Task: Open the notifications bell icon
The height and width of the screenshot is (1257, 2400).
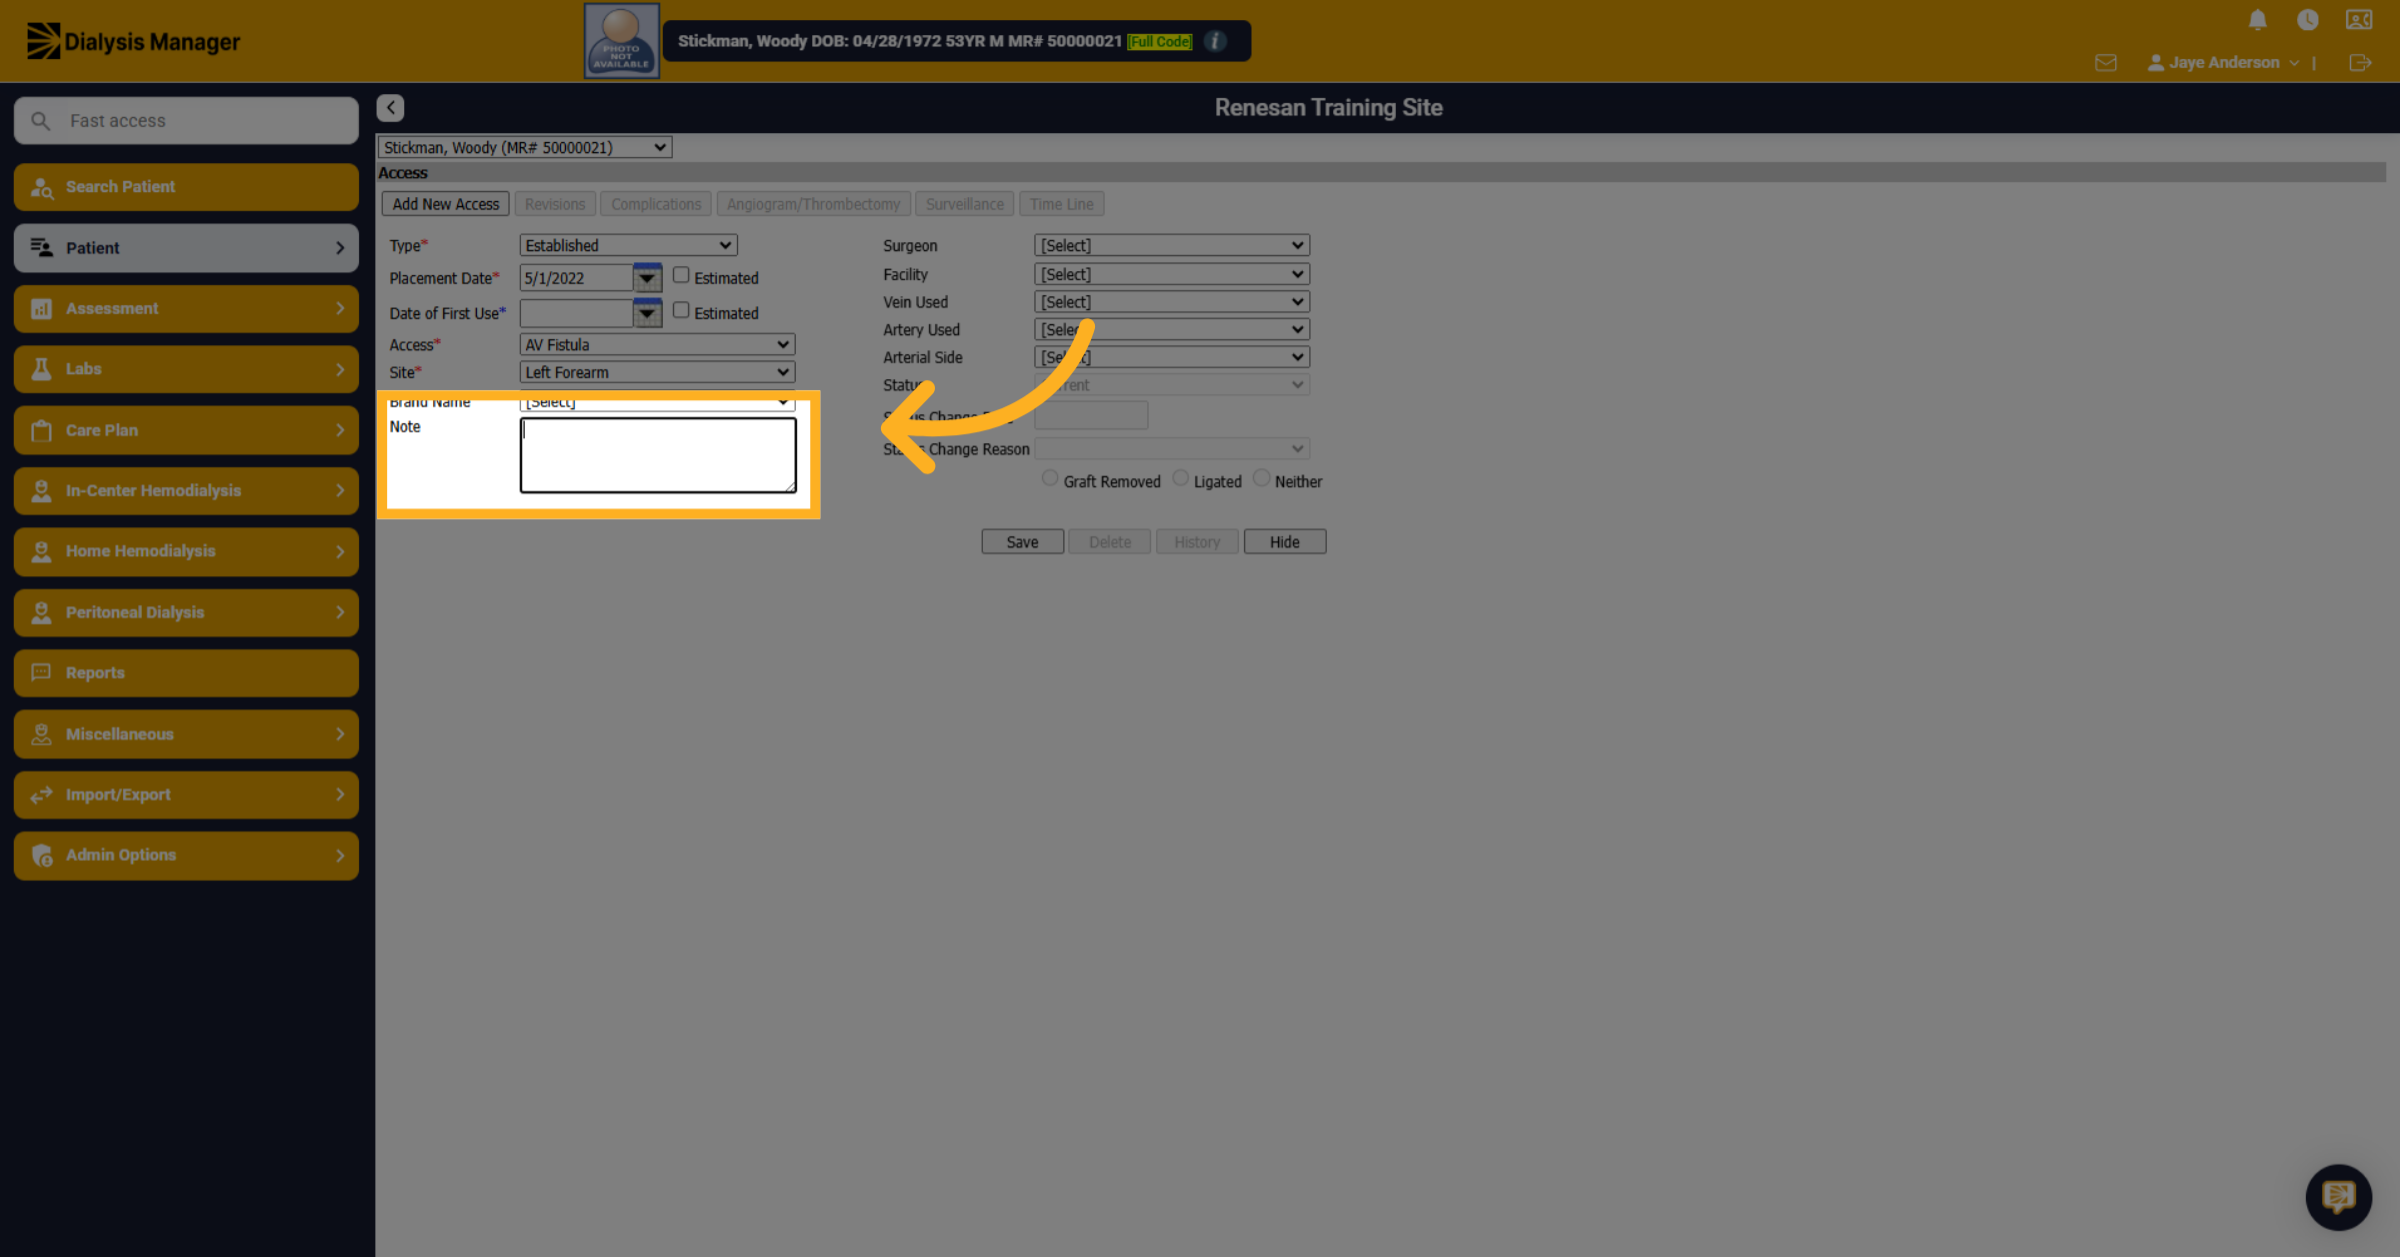Action: 2257,20
